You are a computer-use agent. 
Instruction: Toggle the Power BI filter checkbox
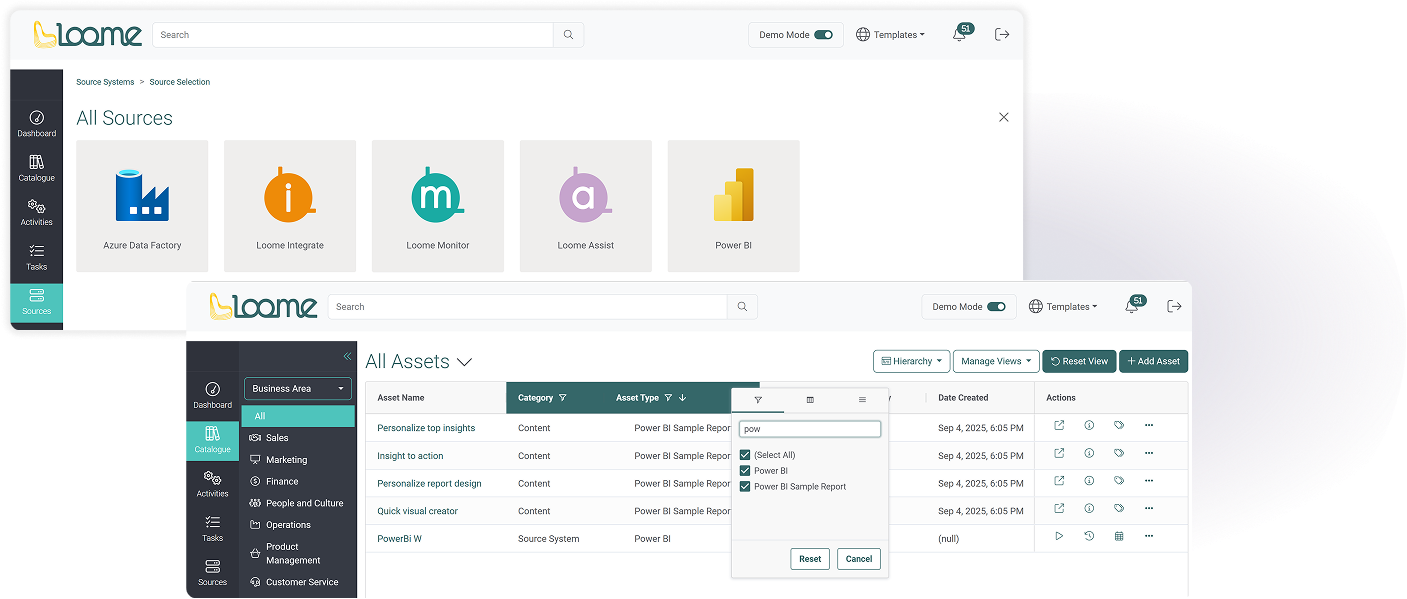point(745,471)
